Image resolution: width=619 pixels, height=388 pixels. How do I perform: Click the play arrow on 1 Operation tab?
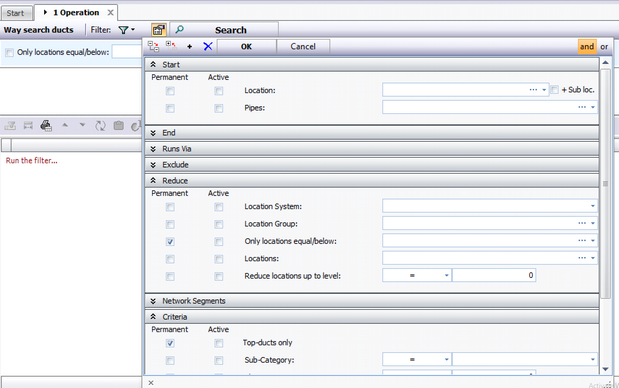[45, 13]
